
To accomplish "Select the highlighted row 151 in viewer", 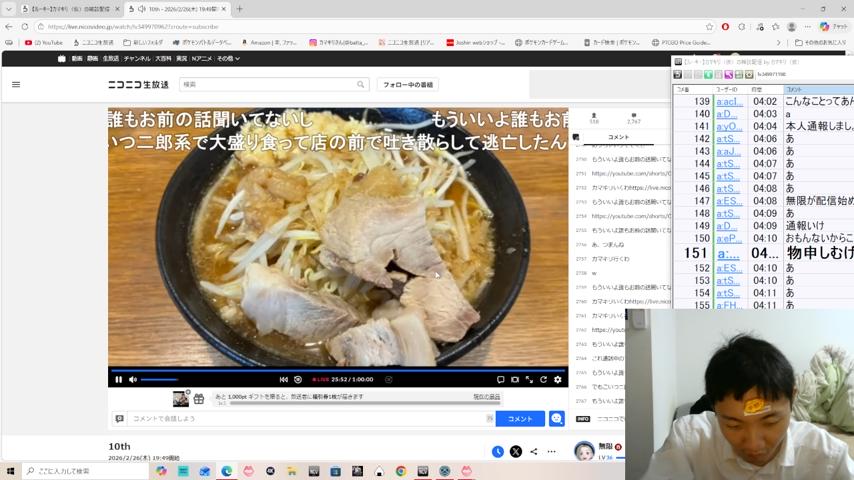I will [764, 253].
